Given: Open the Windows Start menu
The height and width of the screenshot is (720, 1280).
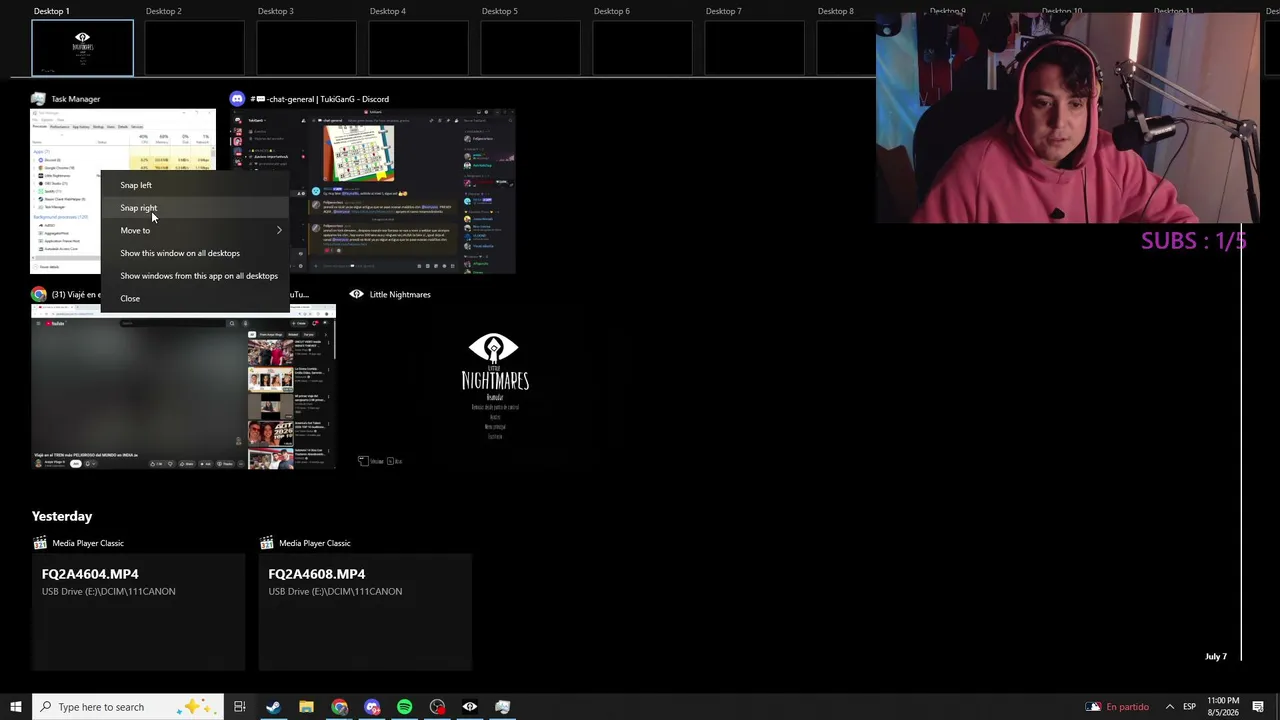Looking at the screenshot, I should [16, 707].
